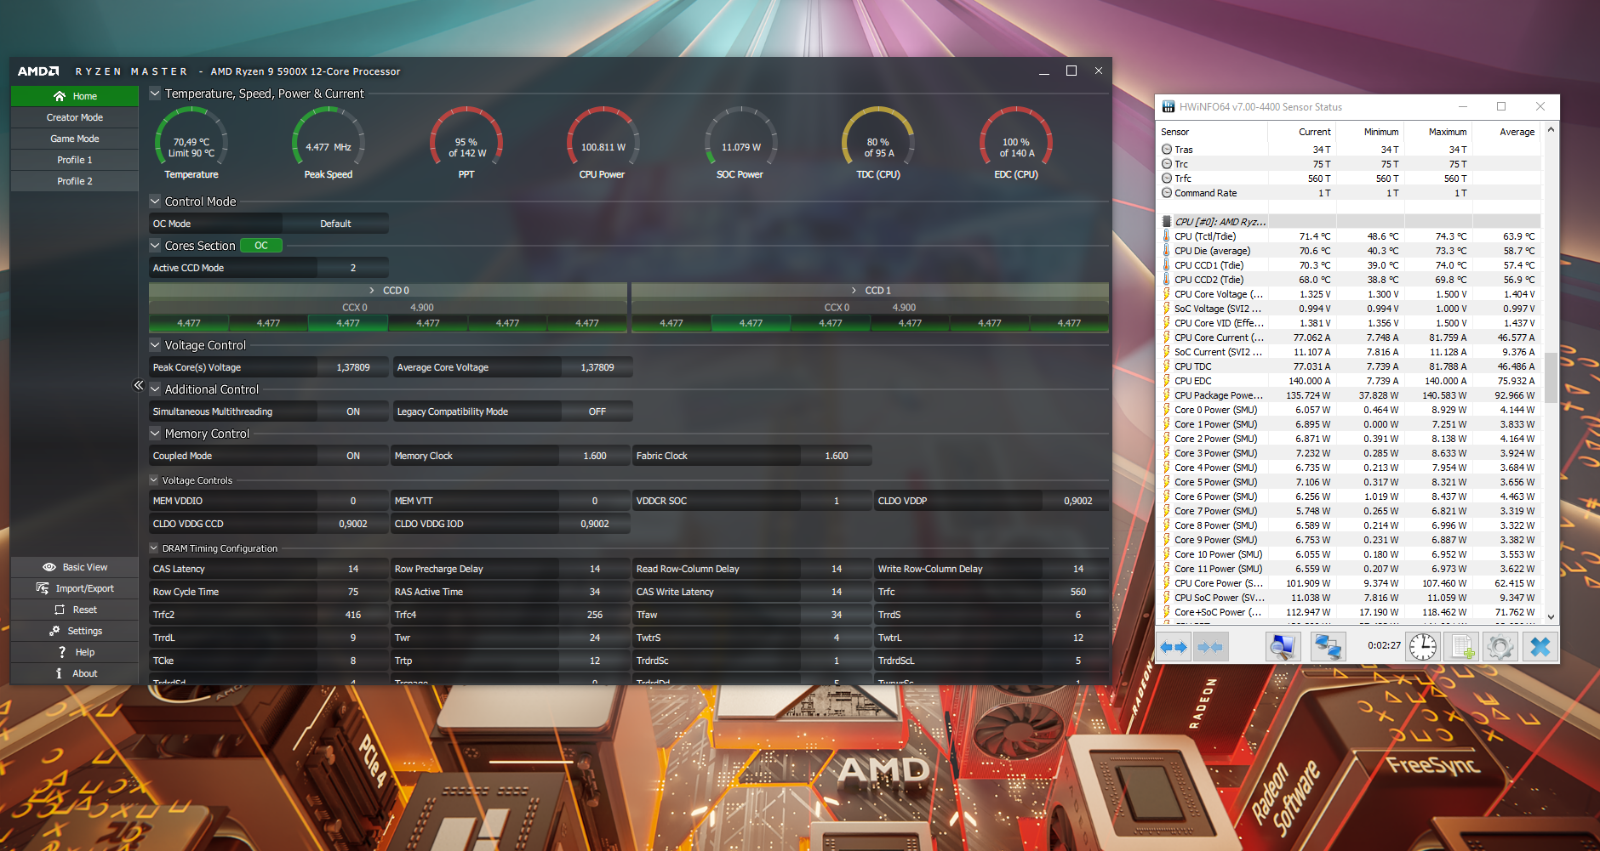Collapse the Voltage Controls subsection
Viewport: 1600px width, 851px height.
coord(154,480)
